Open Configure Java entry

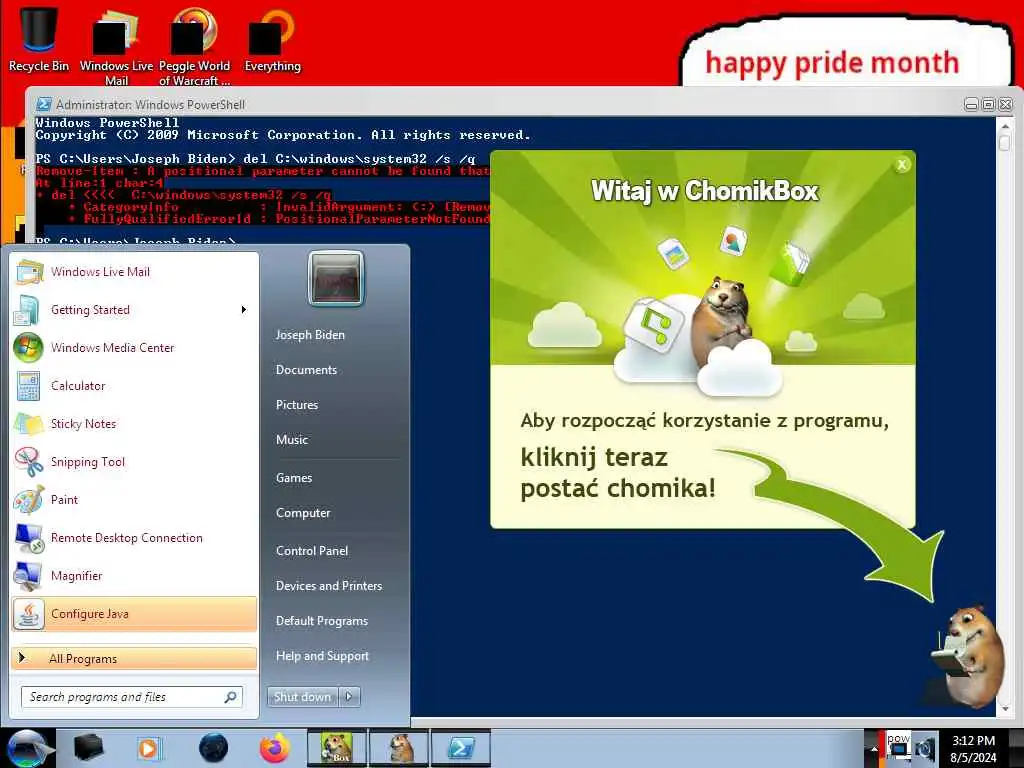click(x=134, y=613)
